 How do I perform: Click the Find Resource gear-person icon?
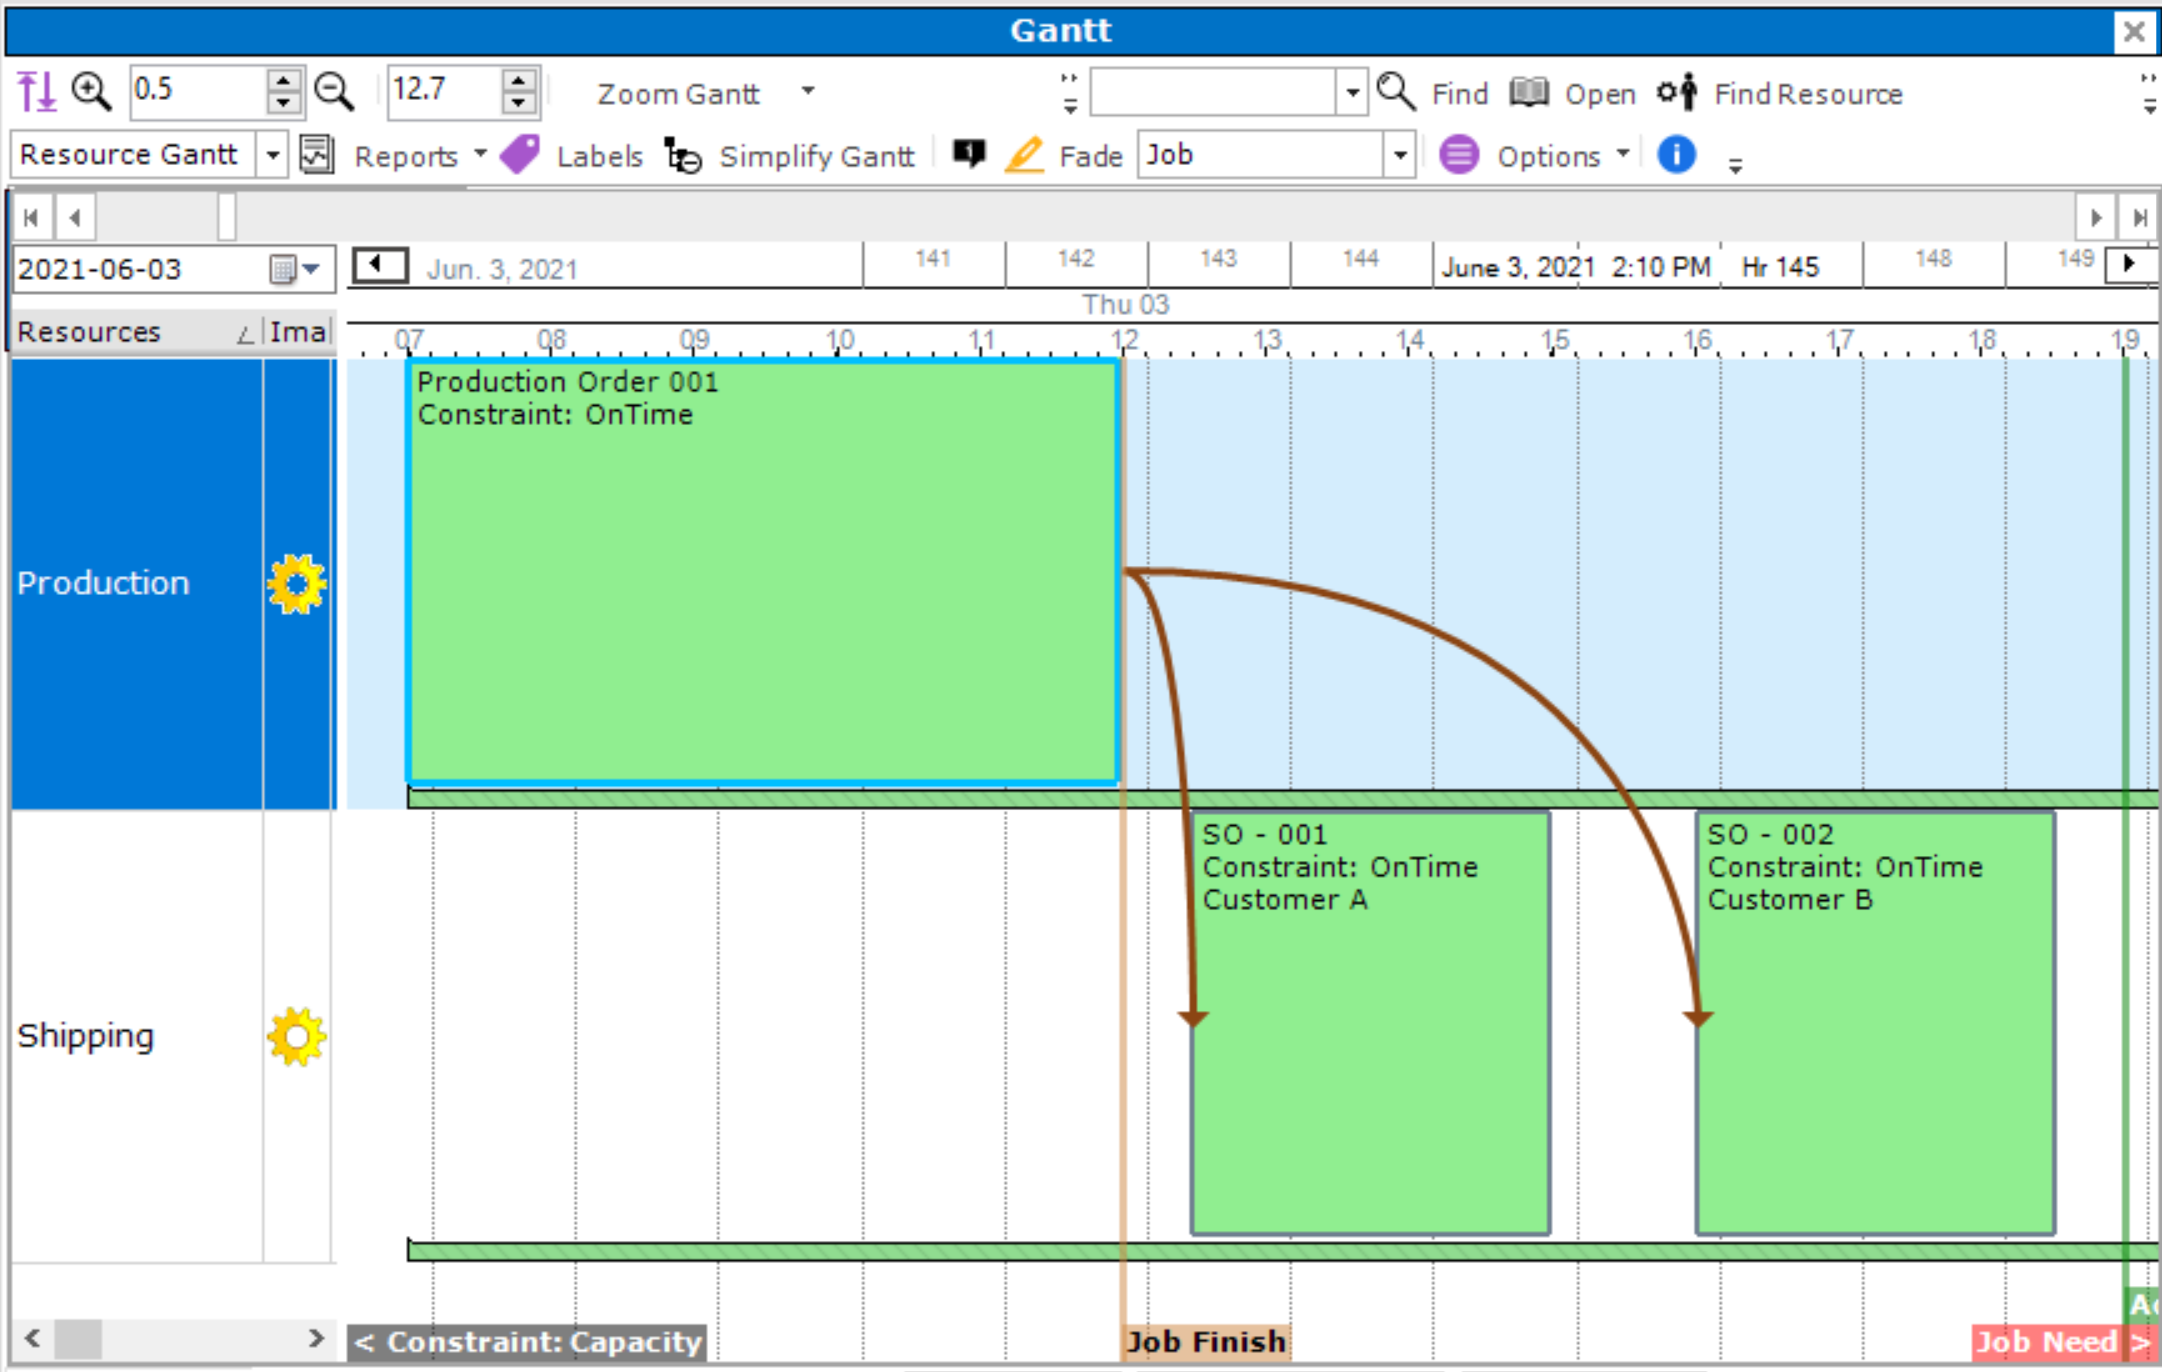1677,92
